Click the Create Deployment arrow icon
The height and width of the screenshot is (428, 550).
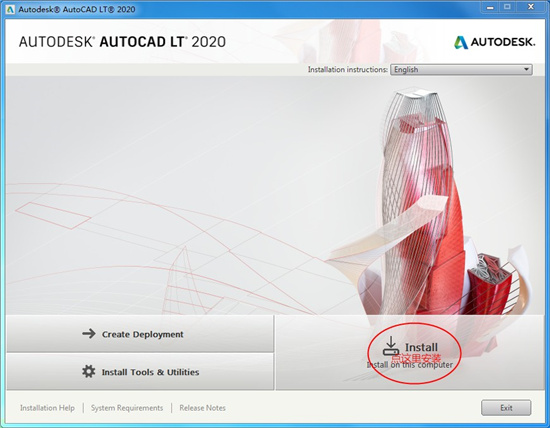(x=89, y=334)
